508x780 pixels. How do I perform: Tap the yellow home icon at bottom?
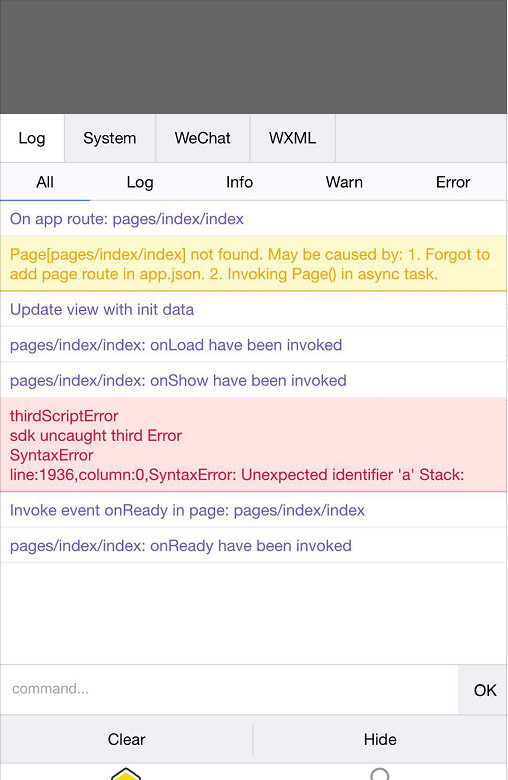click(x=126, y=774)
